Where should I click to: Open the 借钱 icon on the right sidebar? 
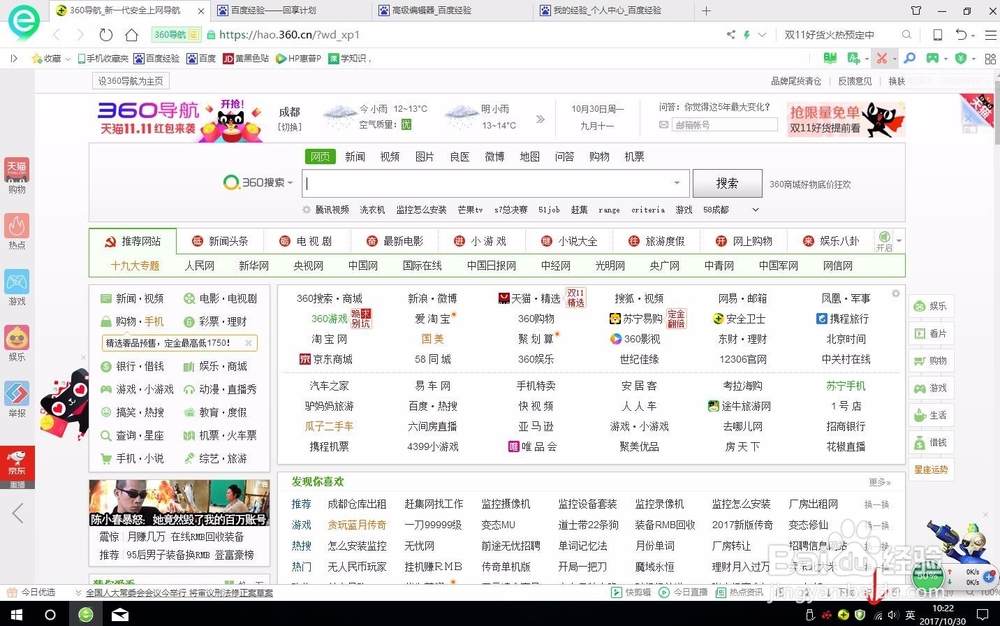(932, 442)
